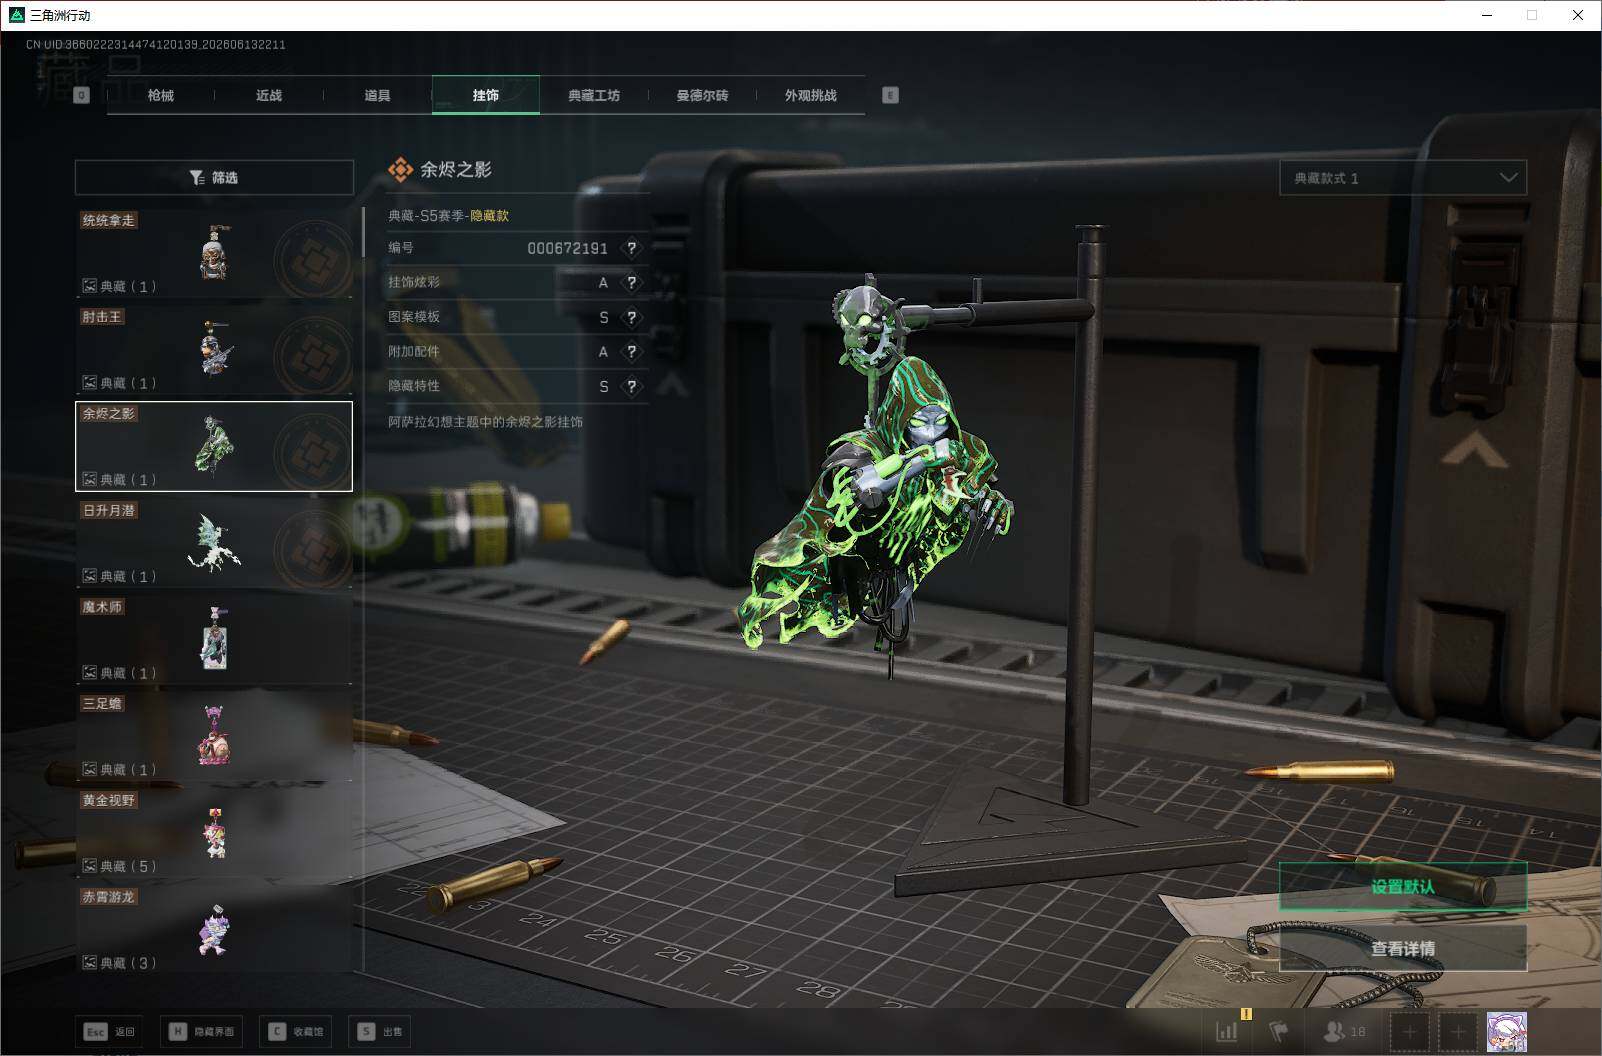The width and height of the screenshot is (1602, 1056).
Task: Open the 外观挑战 tab
Action: [810, 95]
